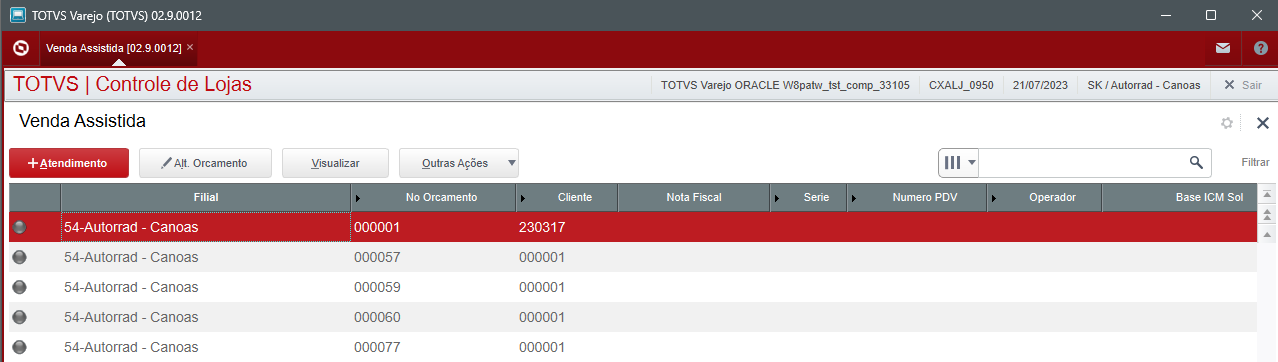Click status dot of order 000060
The image size is (1278, 362).
pyautogui.click(x=19, y=317)
